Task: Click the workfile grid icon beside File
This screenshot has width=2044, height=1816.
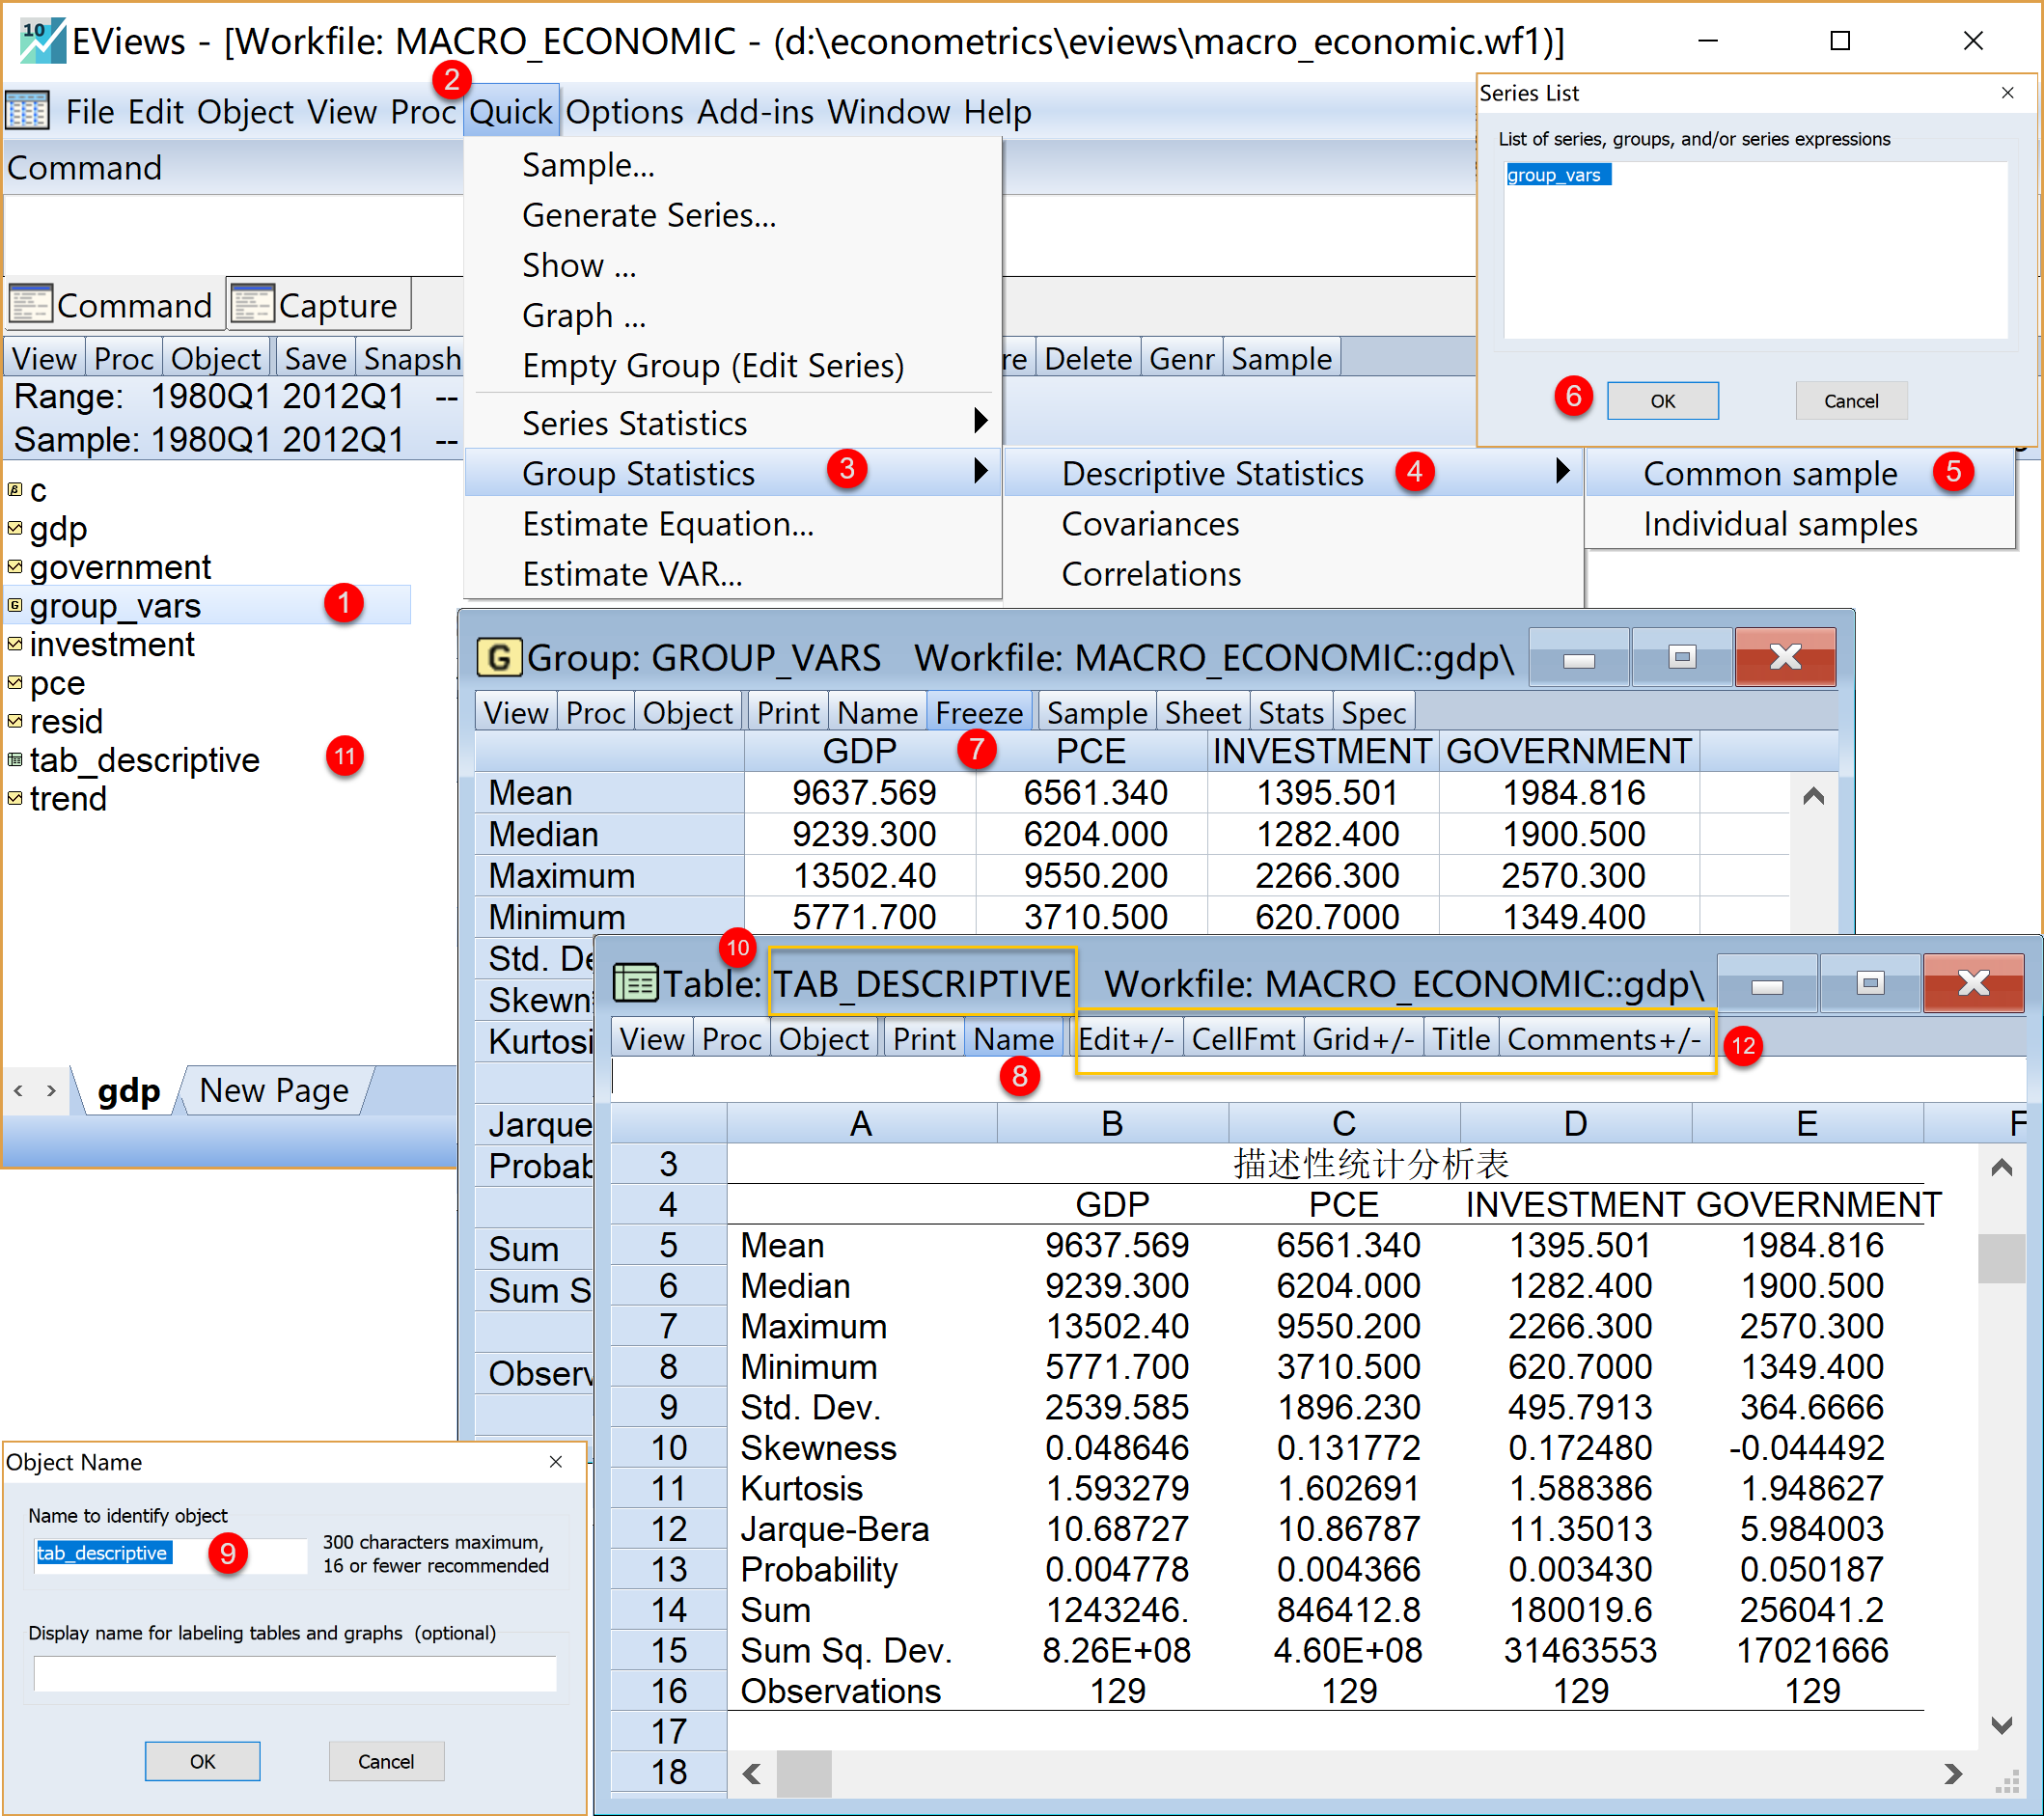Action: 27,111
